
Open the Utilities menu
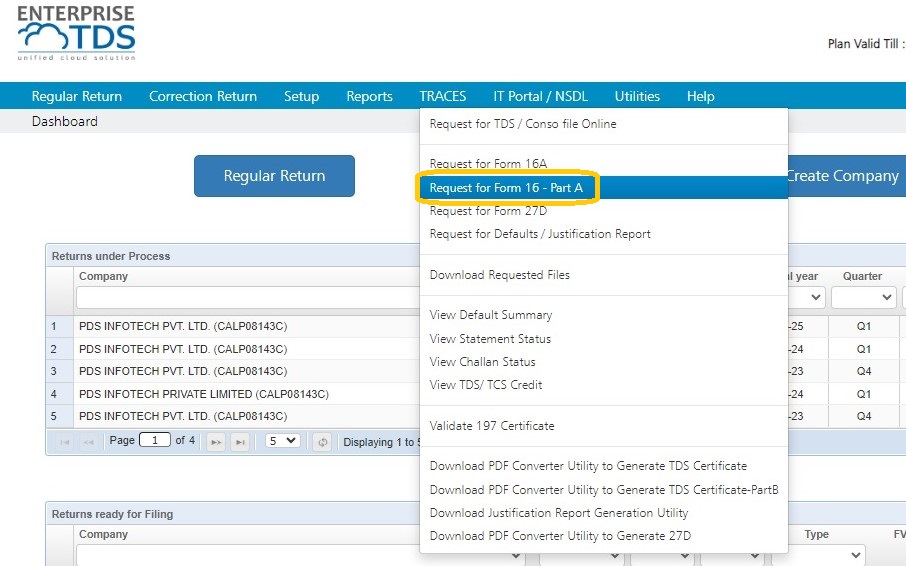tap(637, 96)
